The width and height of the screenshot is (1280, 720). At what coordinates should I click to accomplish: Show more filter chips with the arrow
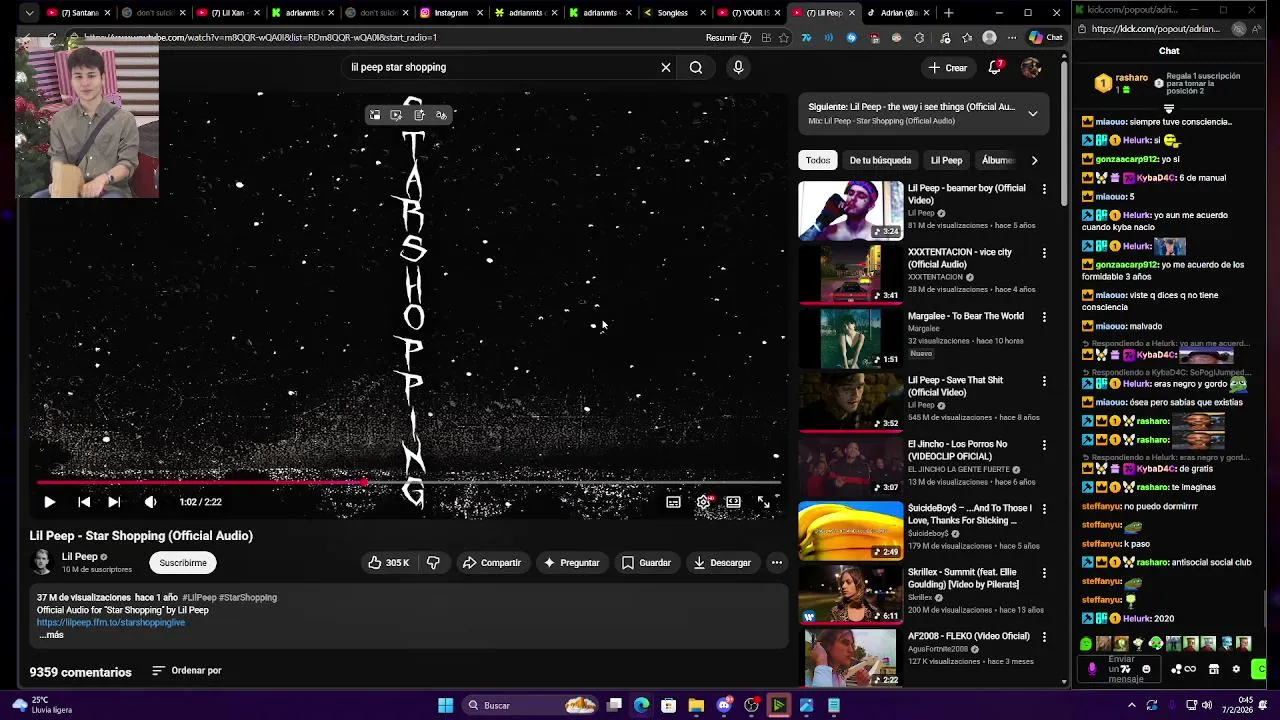click(x=1034, y=160)
